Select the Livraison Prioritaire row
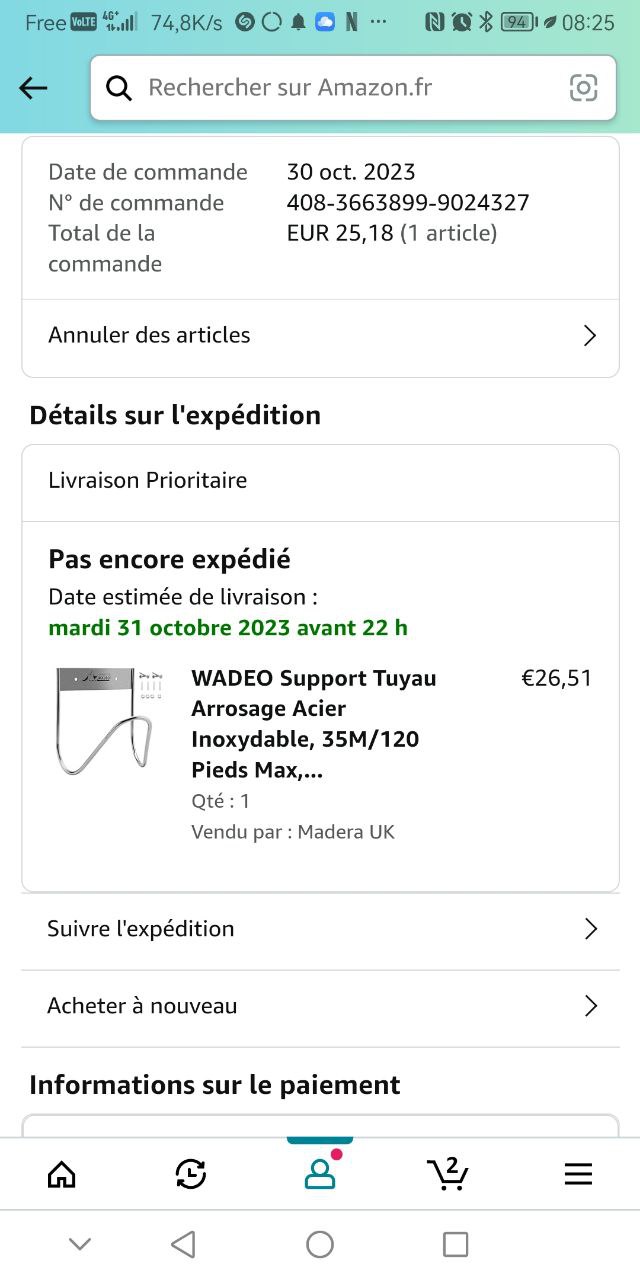Screen dimensions: 640x1280 (x=320, y=481)
